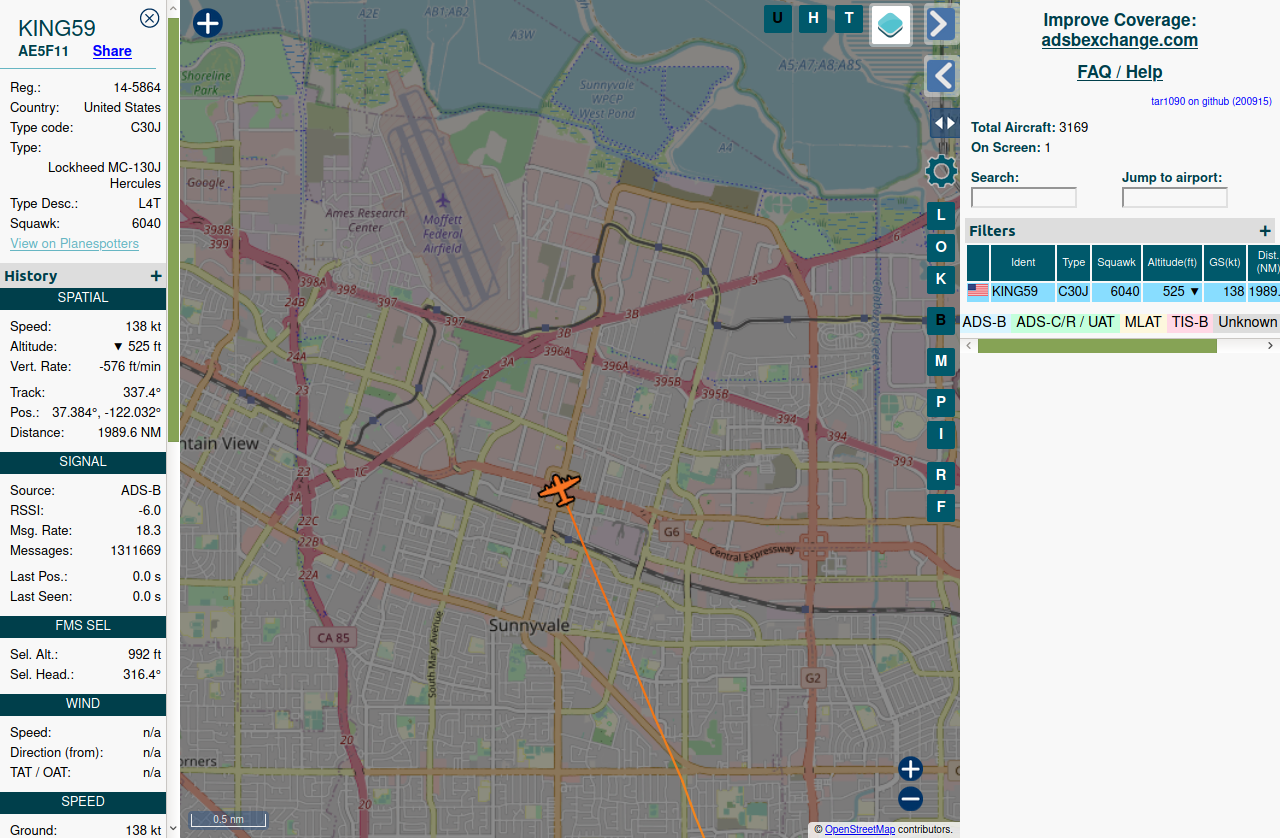
Task: Click the table scrollbar left arrow
Action: pos(967,346)
